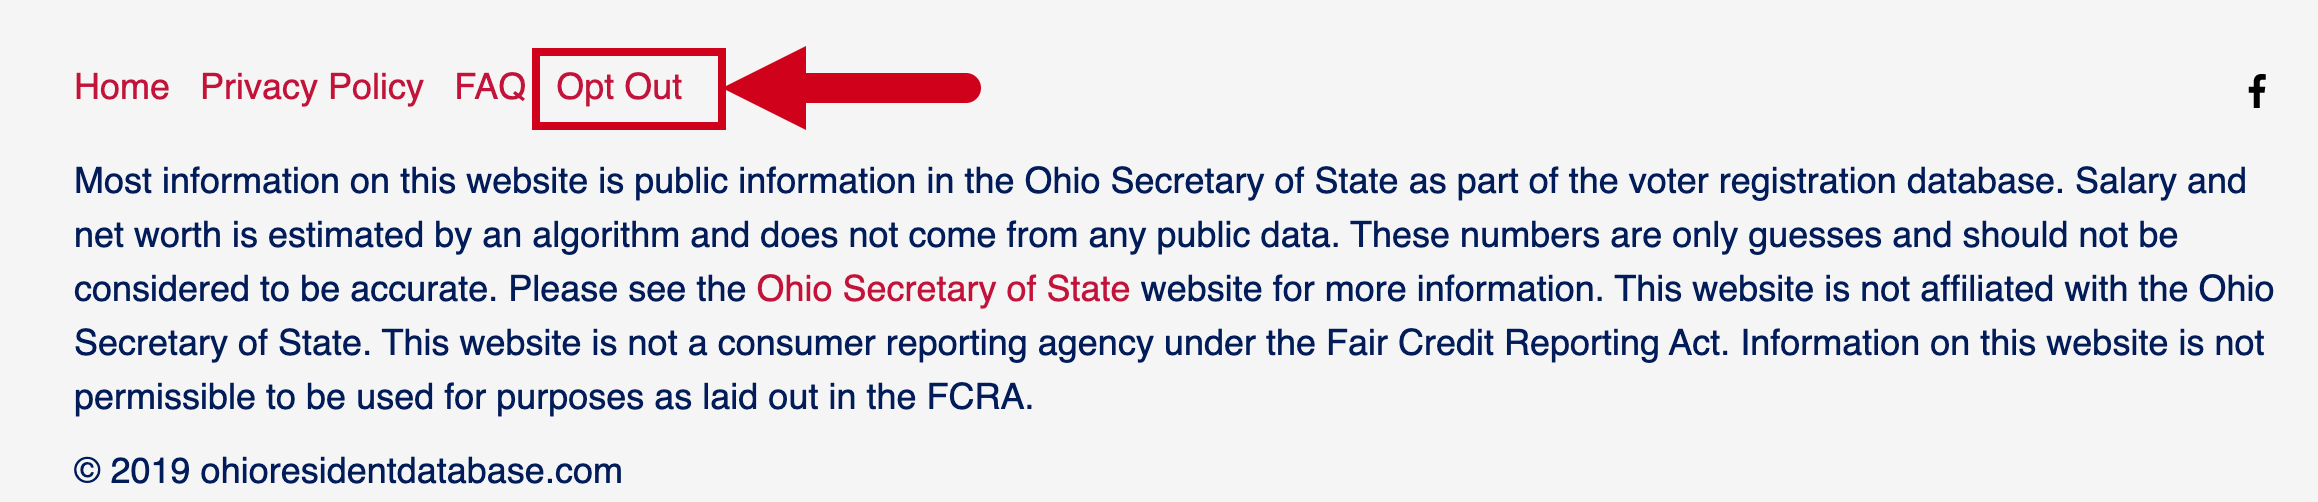Click the words 'Fair Credit Reporting Act'
2318x502 pixels.
tap(1527, 343)
